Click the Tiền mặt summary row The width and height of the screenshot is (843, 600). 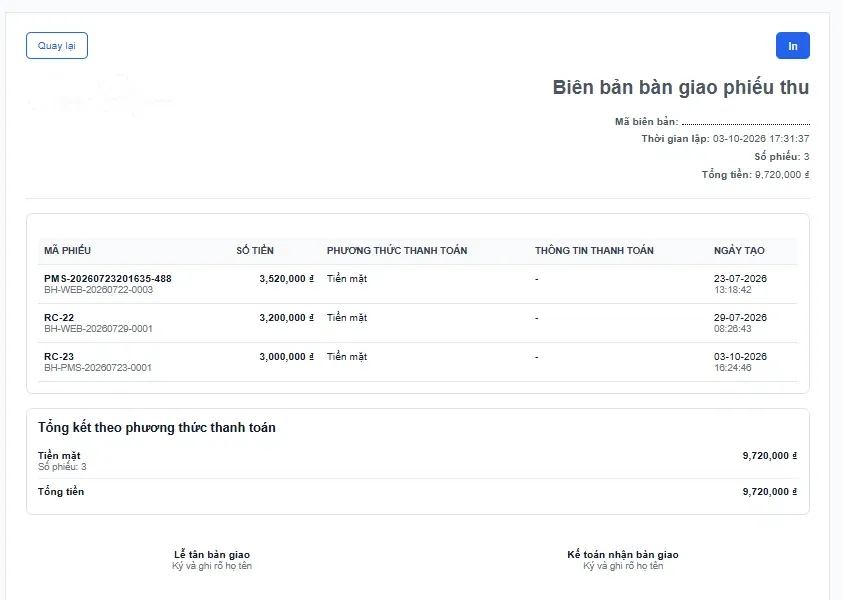(417, 461)
